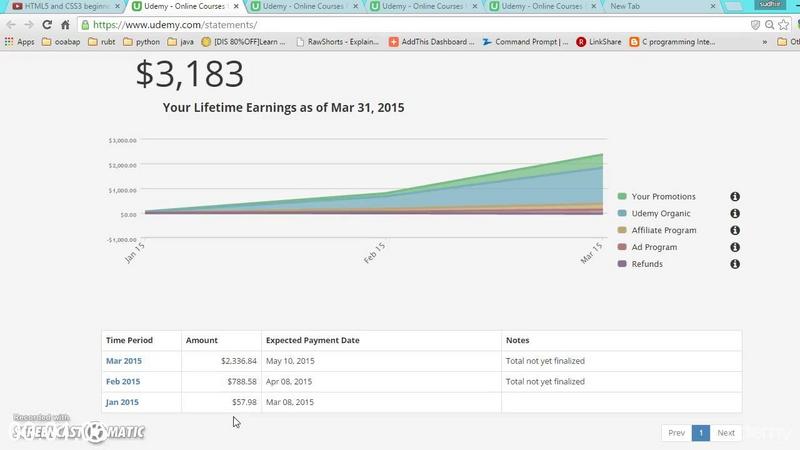Bookmark this page with the star icon

point(784,24)
